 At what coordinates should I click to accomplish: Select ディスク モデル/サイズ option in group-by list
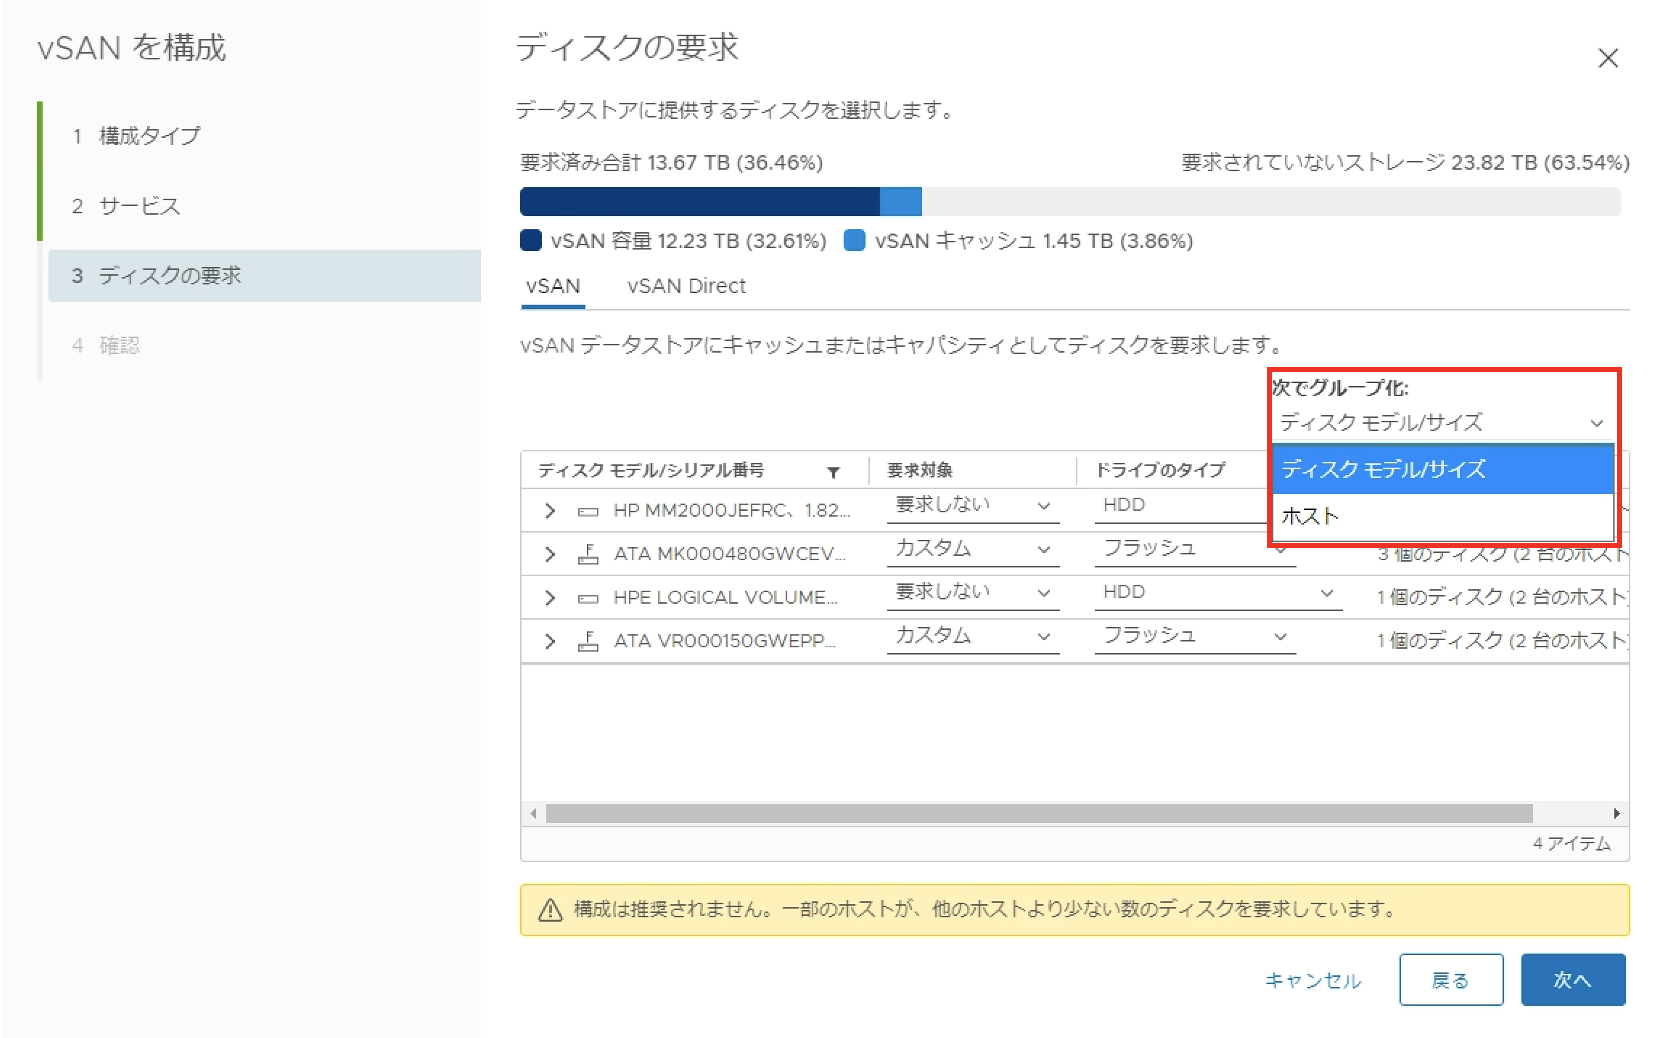coord(1442,469)
